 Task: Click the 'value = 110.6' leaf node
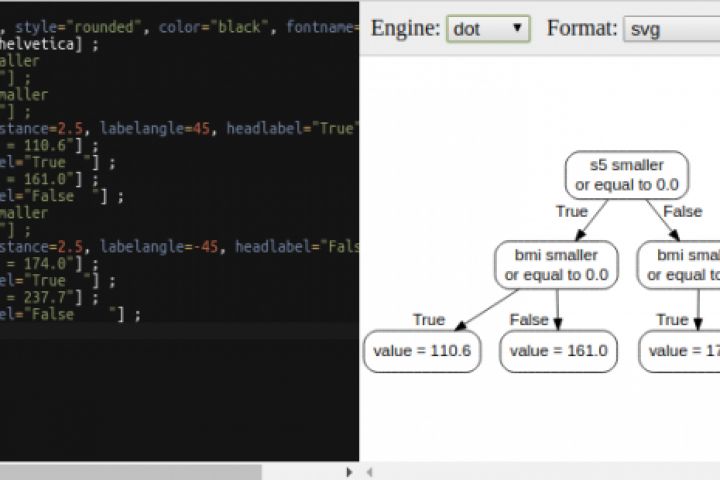[421, 351]
